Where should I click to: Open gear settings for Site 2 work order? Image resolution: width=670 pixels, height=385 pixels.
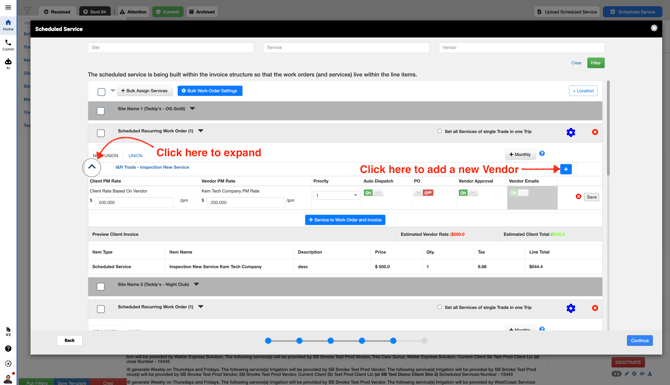[571, 308]
